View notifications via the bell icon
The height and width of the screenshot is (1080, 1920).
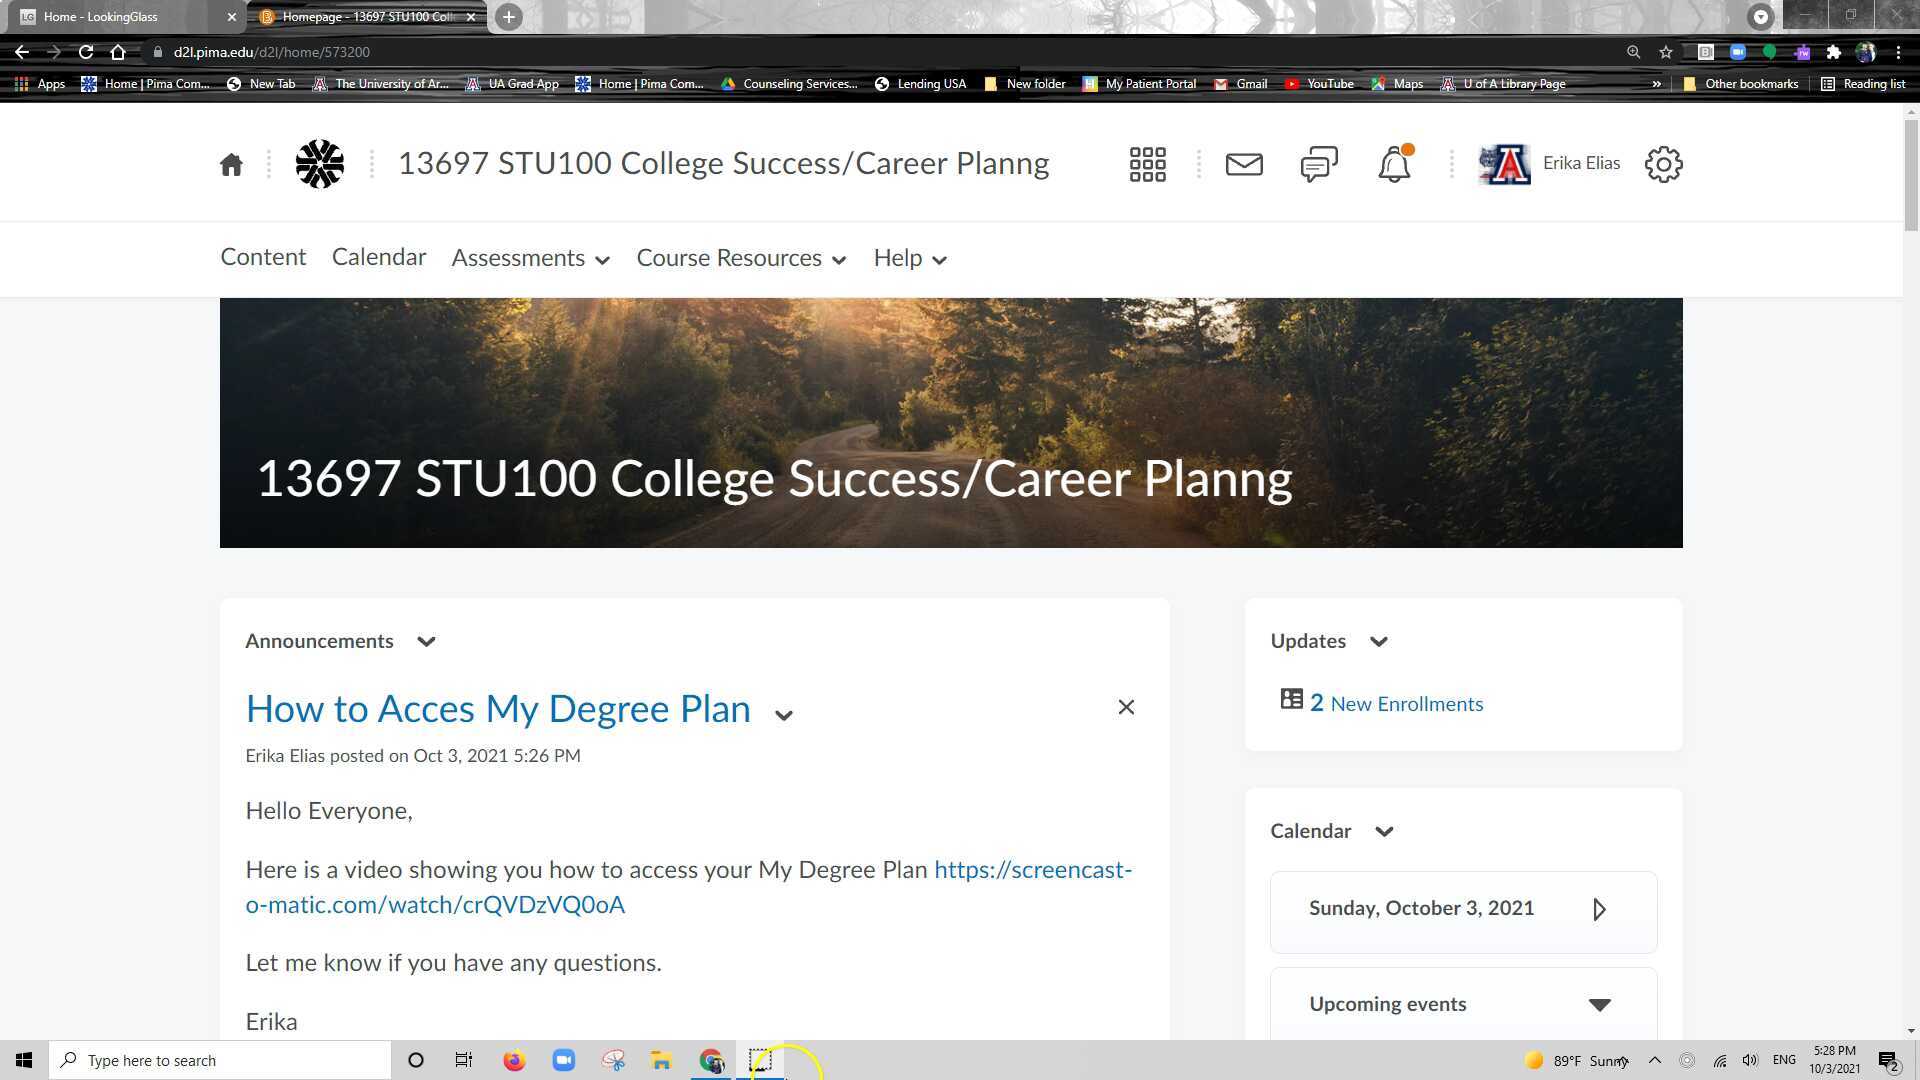click(1394, 165)
